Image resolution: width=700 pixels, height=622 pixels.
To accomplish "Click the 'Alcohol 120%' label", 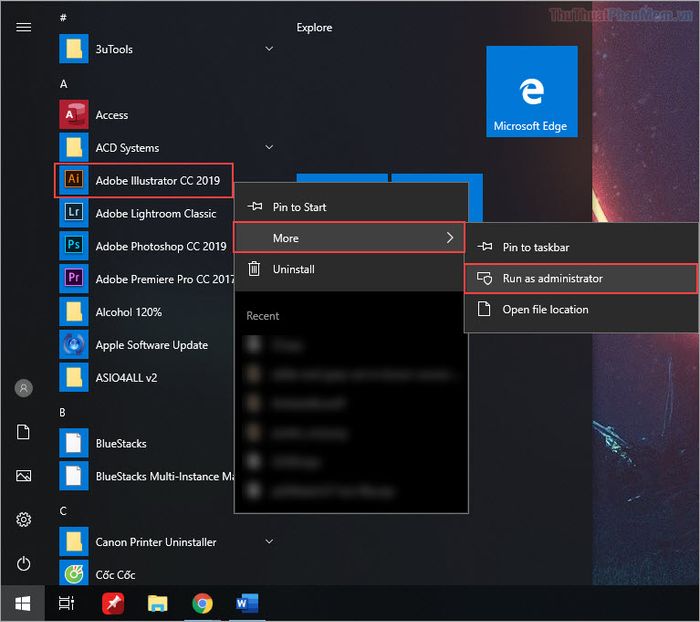I will coord(129,312).
